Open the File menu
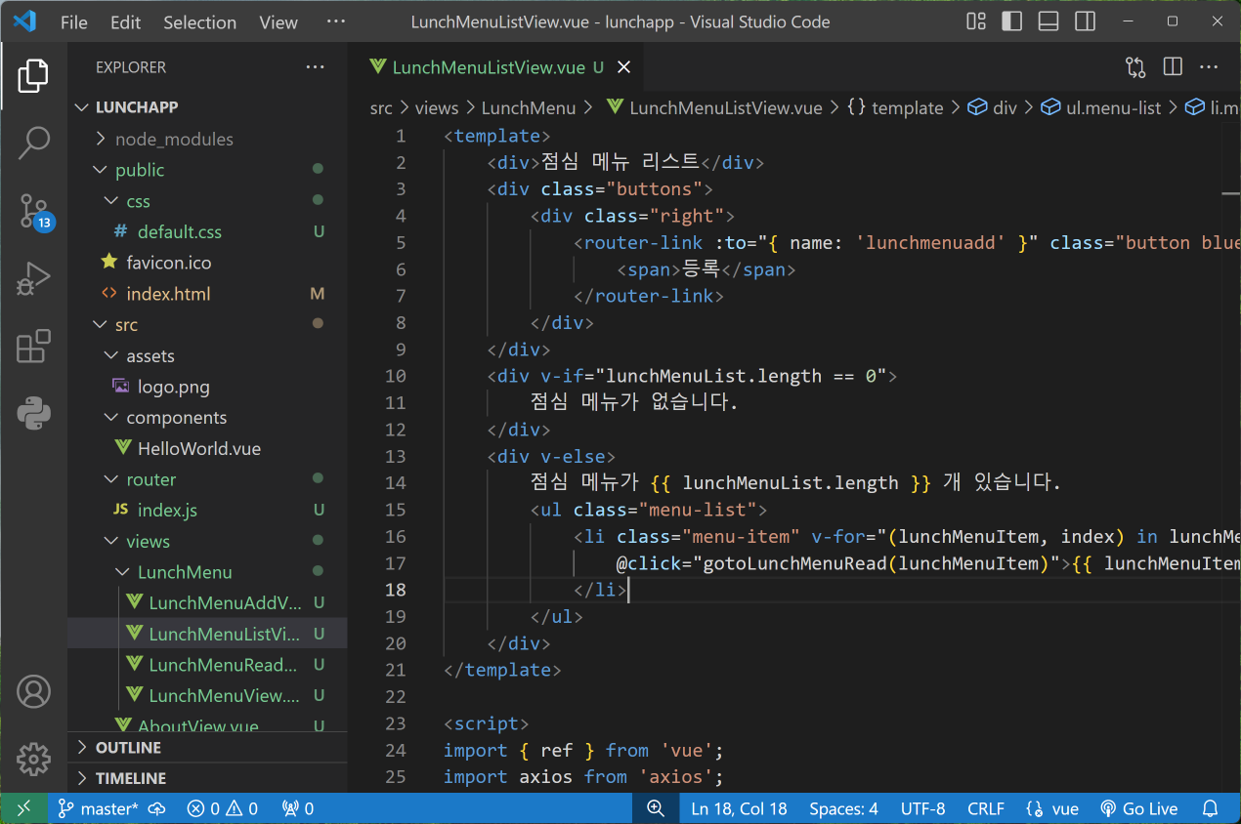 [x=74, y=22]
